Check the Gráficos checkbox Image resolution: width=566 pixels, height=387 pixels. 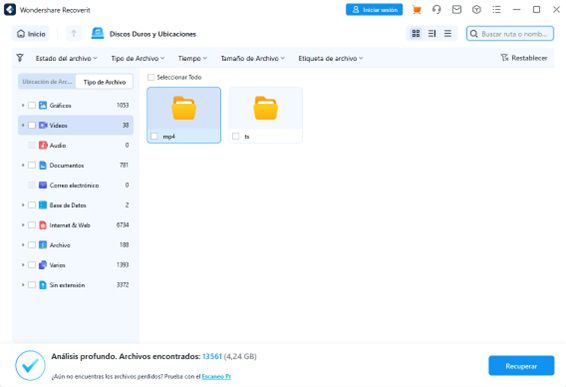(x=32, y=105)
